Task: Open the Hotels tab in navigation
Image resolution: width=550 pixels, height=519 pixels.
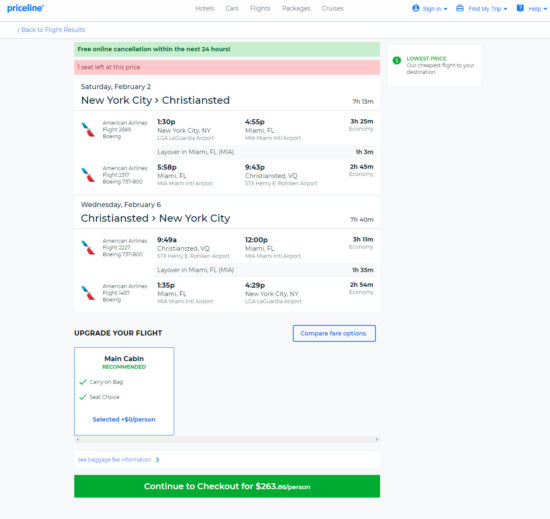Action: point(204,8)
